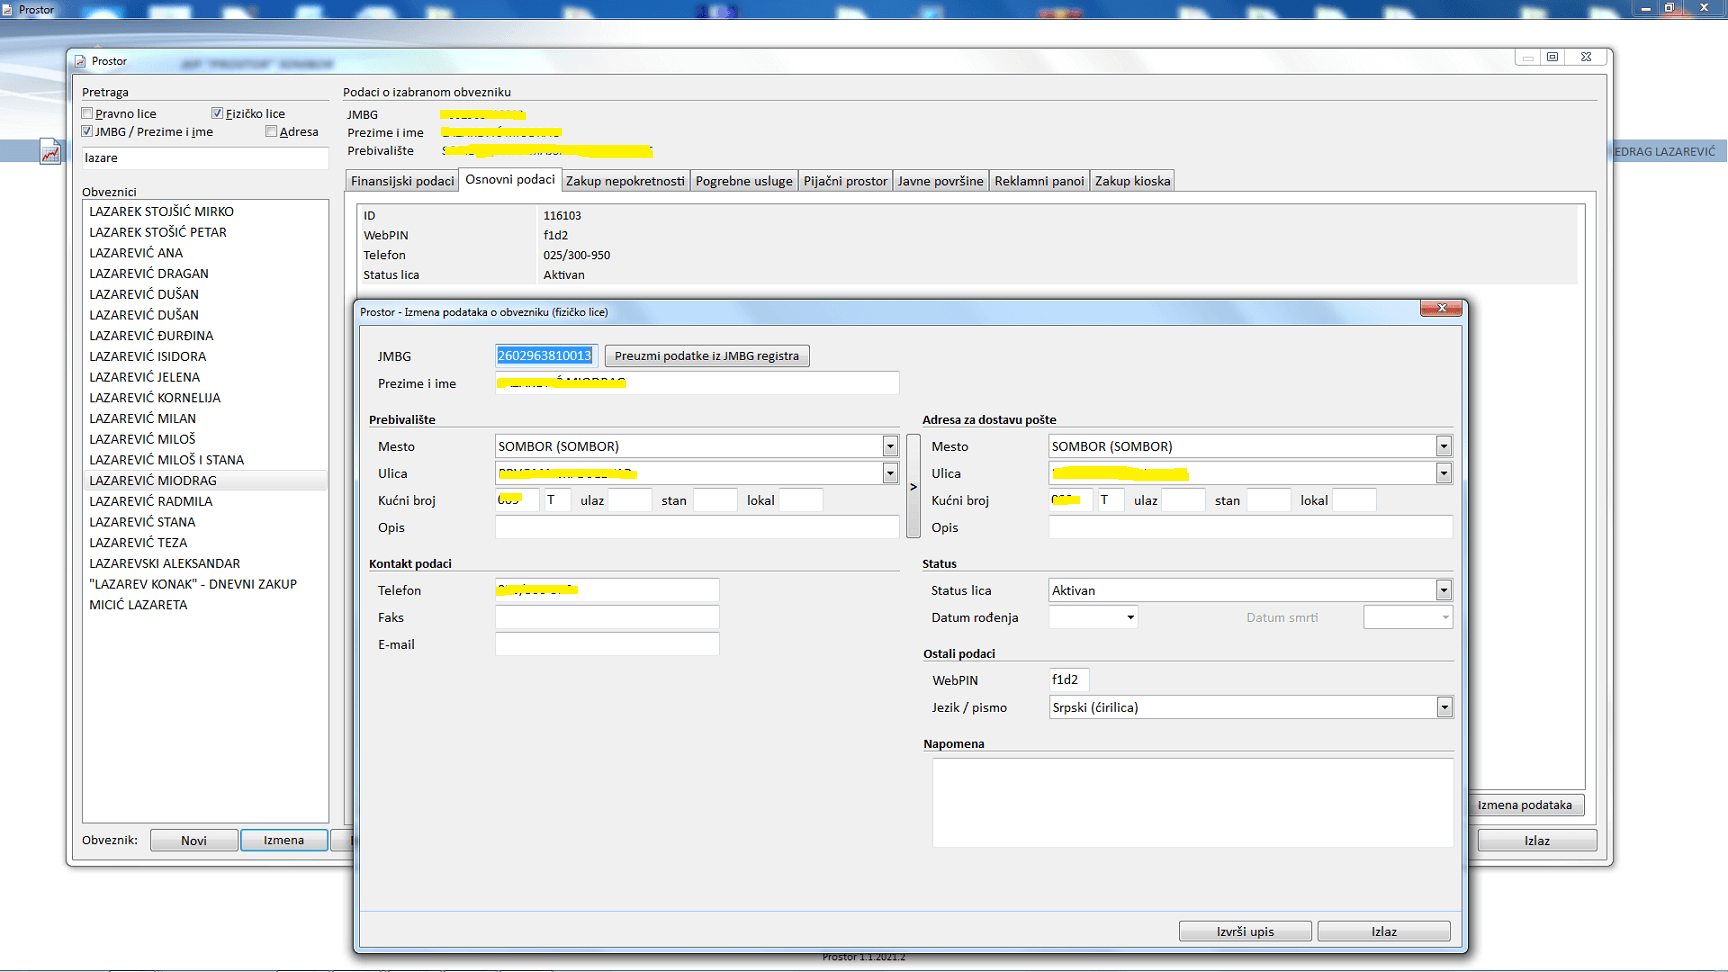
Task: Select LAZAREVIĆ RADMILA in list
Action: (x=205, y=501)
